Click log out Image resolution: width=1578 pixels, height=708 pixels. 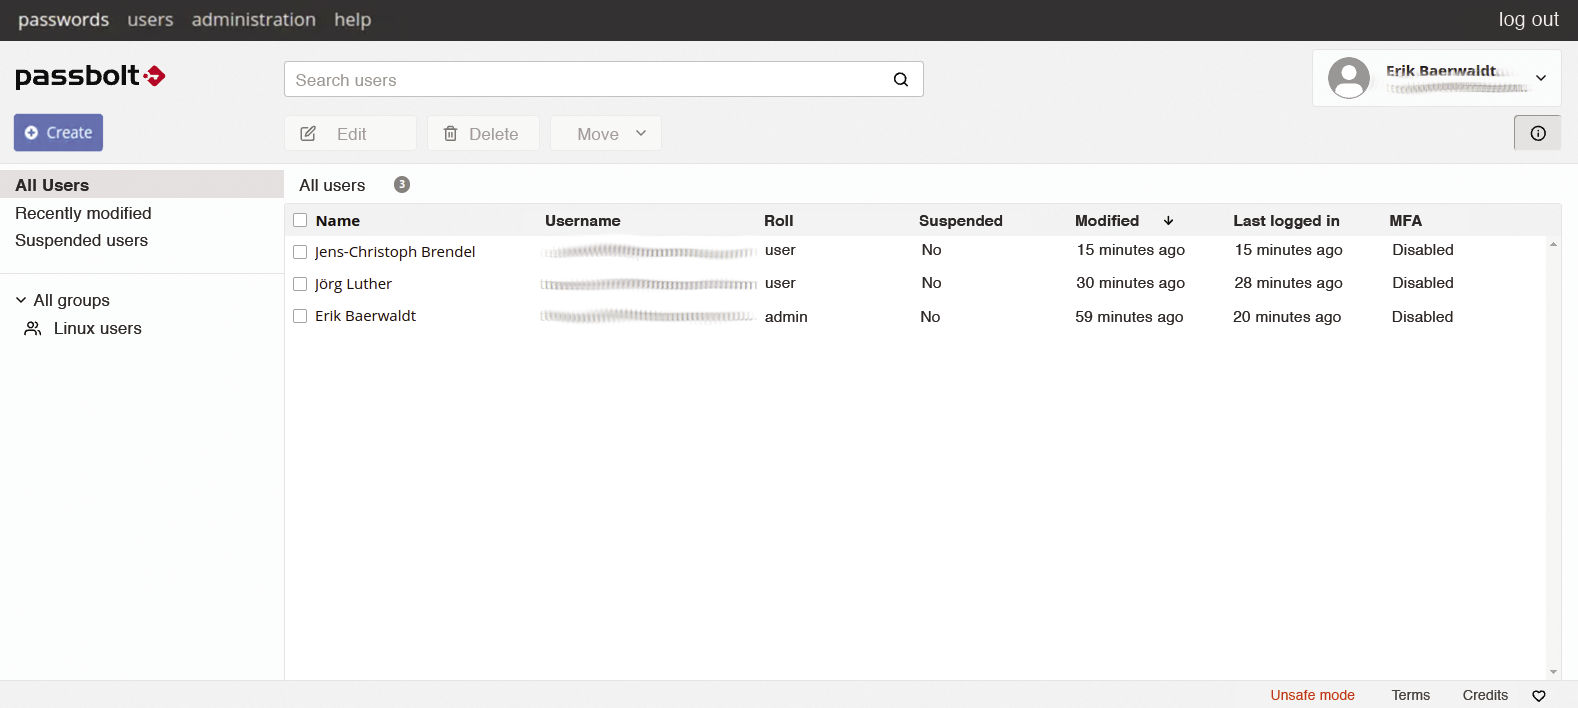[1528, 20]
